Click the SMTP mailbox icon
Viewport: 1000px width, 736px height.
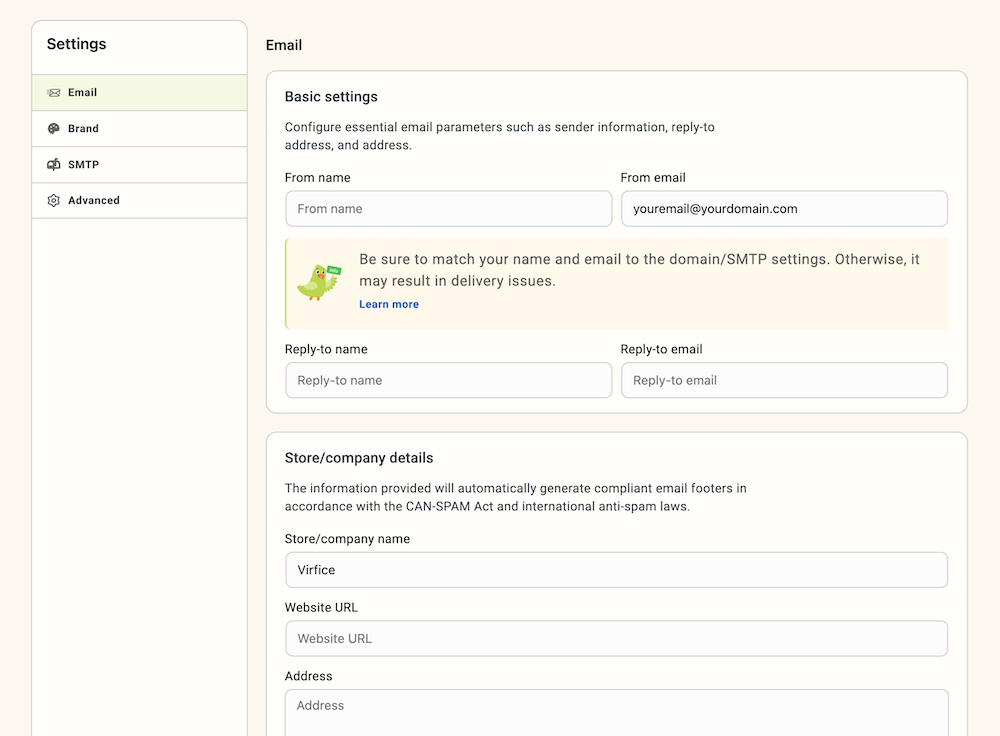(54, 165)
